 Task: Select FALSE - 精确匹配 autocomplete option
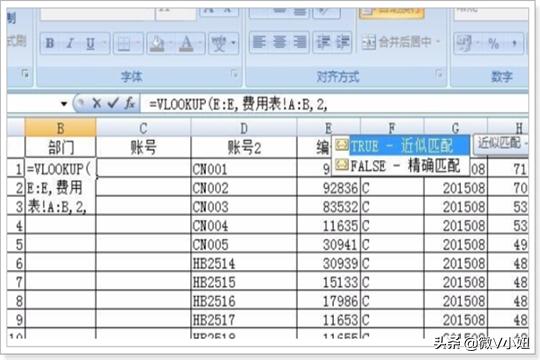pyautogui.click(x=401, y=165)
